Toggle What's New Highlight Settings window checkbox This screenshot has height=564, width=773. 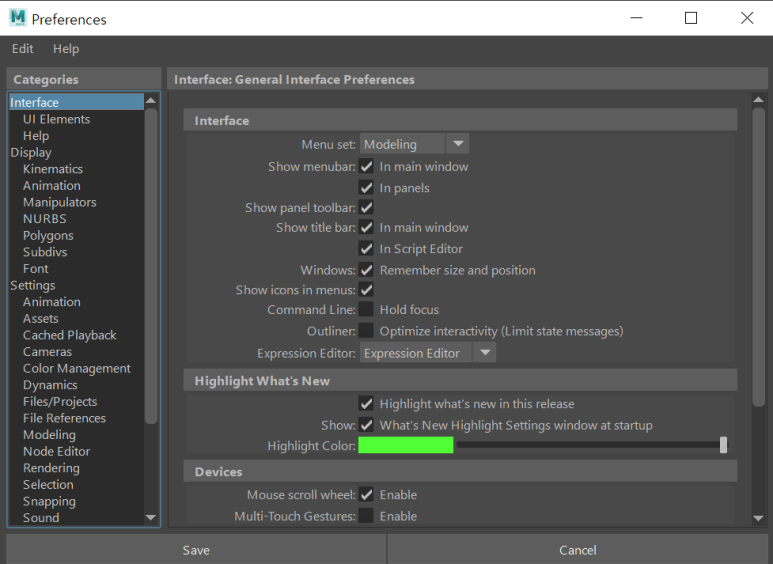click(366, 424)
